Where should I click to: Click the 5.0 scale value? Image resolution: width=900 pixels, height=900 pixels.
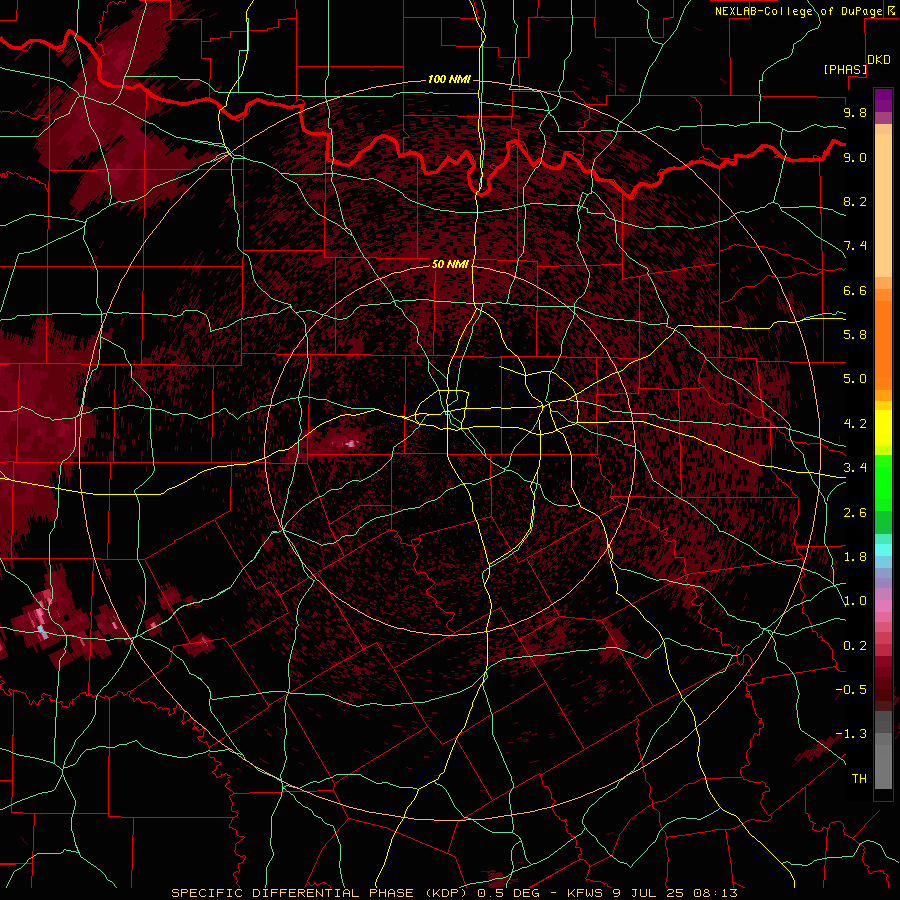(855, 379)
